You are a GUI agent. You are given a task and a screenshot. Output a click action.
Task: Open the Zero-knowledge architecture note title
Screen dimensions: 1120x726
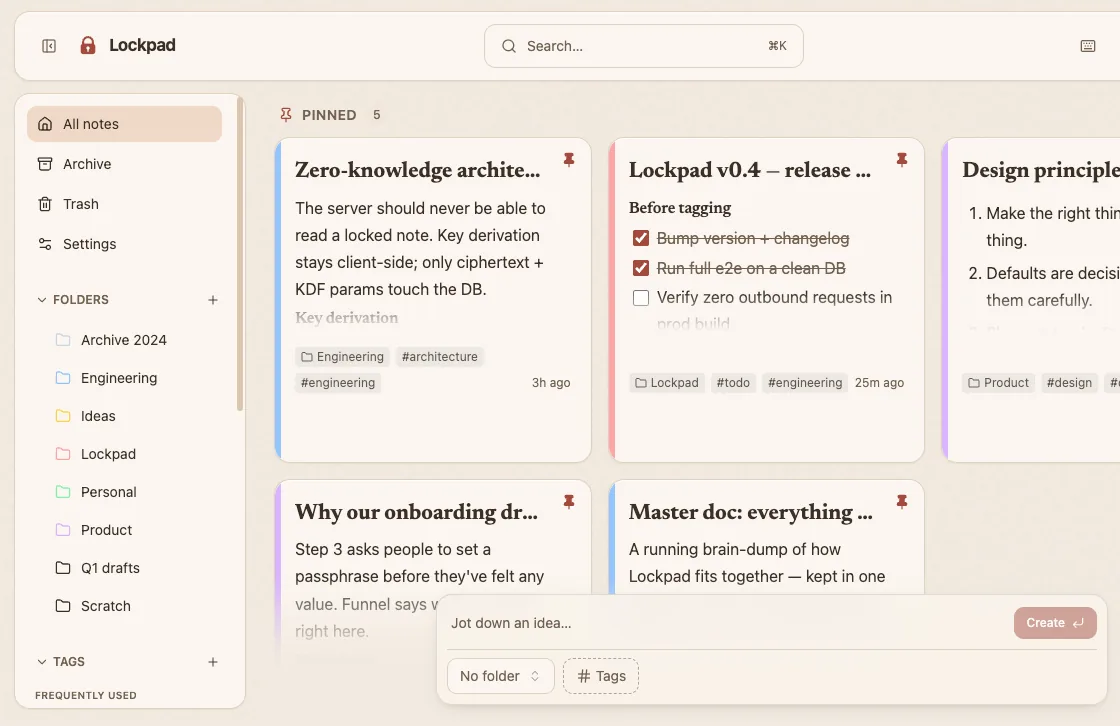[417, 170]
